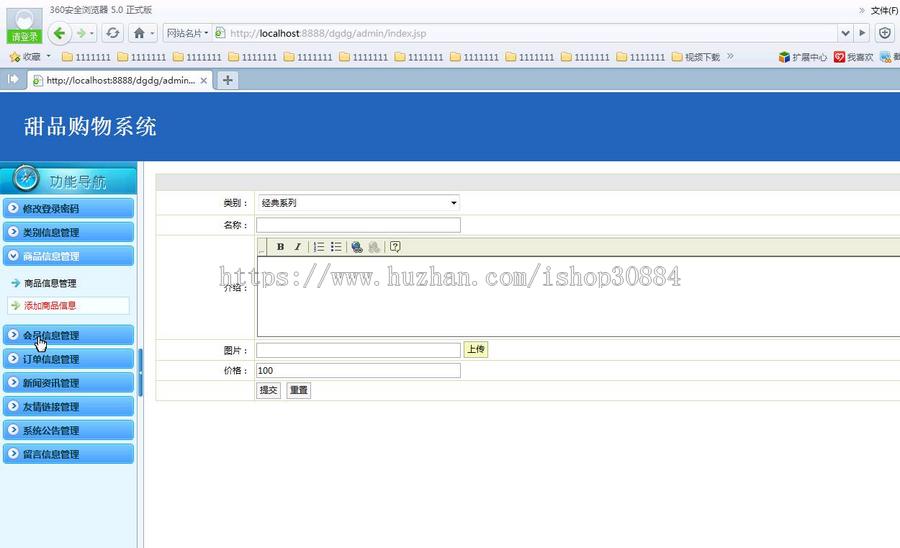Screen dimensions: 900x548
Task: Open the forward history dropdown arrow
Action: pyautogui.click(x=92, y=33)
